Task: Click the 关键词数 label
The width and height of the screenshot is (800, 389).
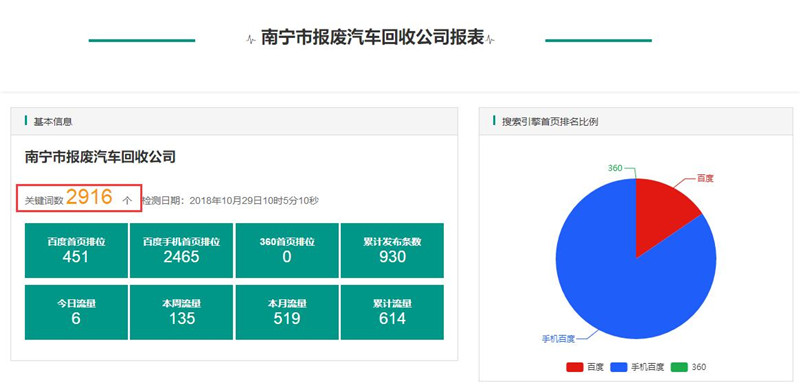Action: 44,201
